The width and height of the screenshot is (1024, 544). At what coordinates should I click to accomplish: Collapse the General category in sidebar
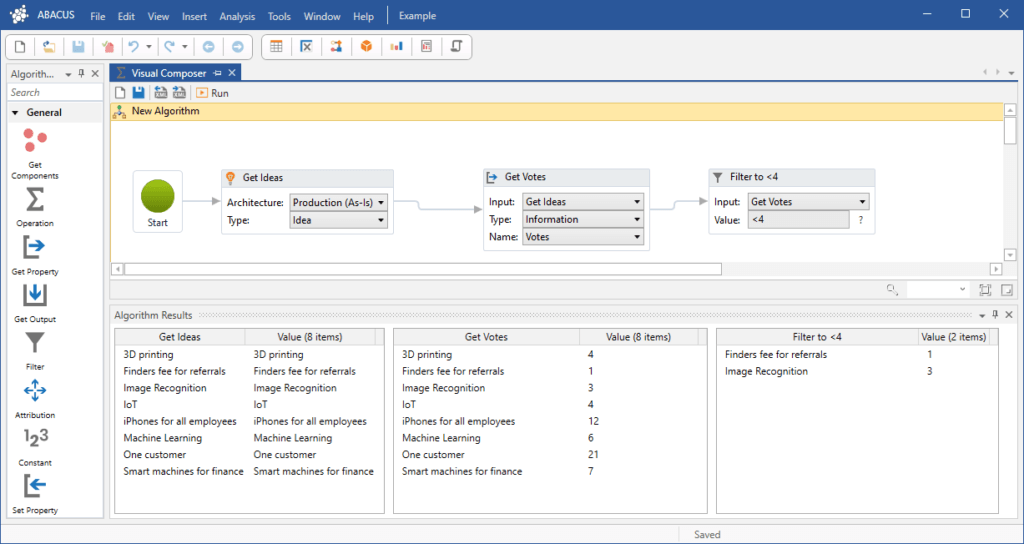coord(16,113)
